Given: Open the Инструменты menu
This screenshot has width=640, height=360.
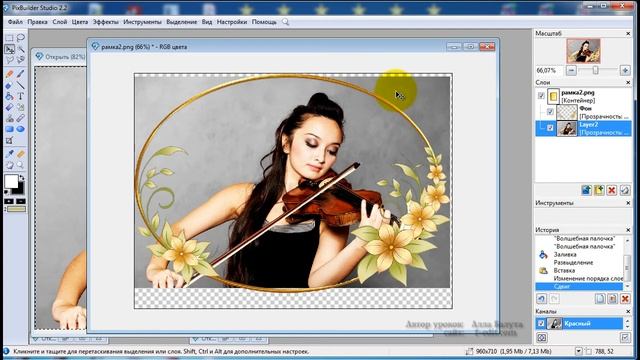Looking at the screenshot, I should point(142,22).
